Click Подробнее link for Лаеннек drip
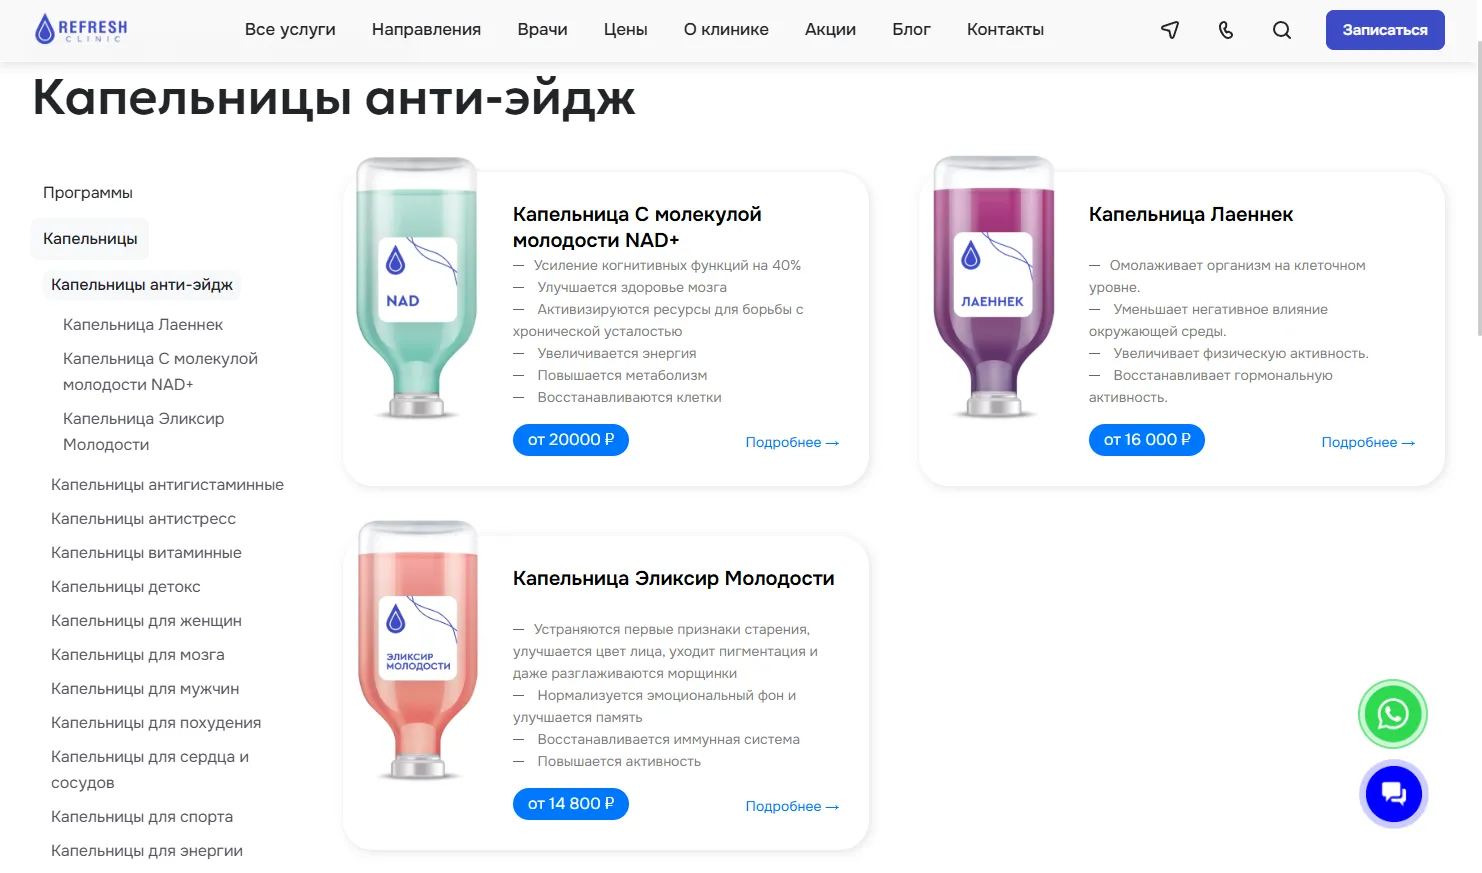 [x=1368, y=442]
